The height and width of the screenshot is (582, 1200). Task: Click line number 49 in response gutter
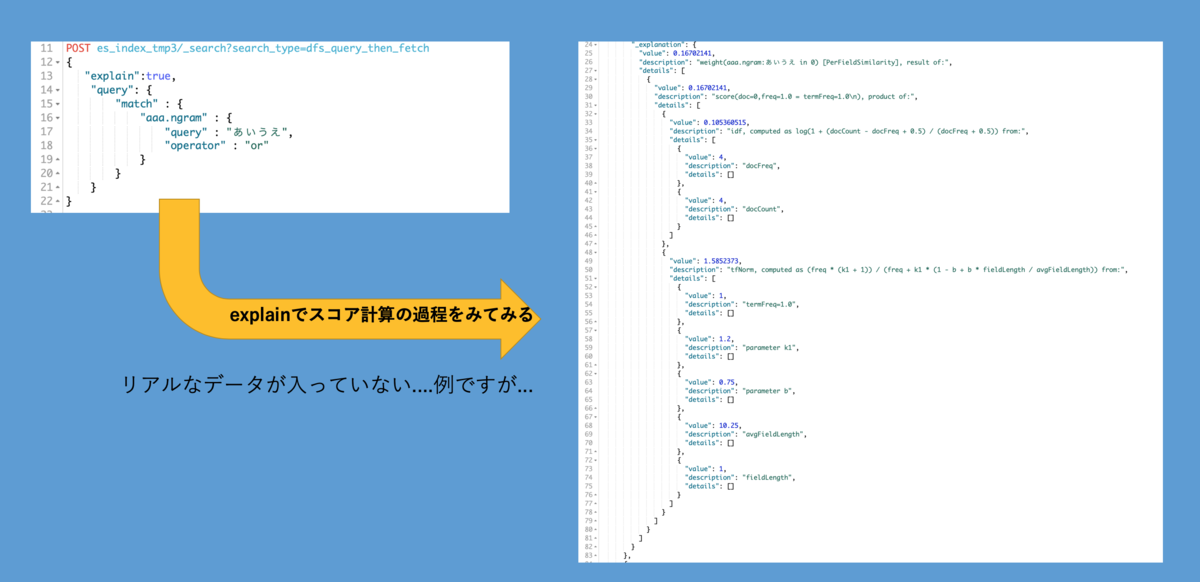[588, 261]
